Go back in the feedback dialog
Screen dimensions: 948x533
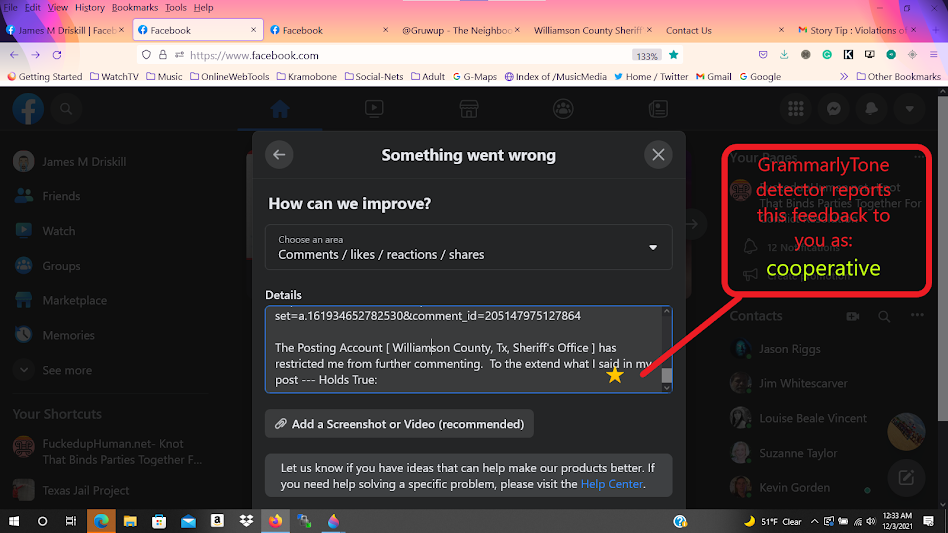[279, 155]
